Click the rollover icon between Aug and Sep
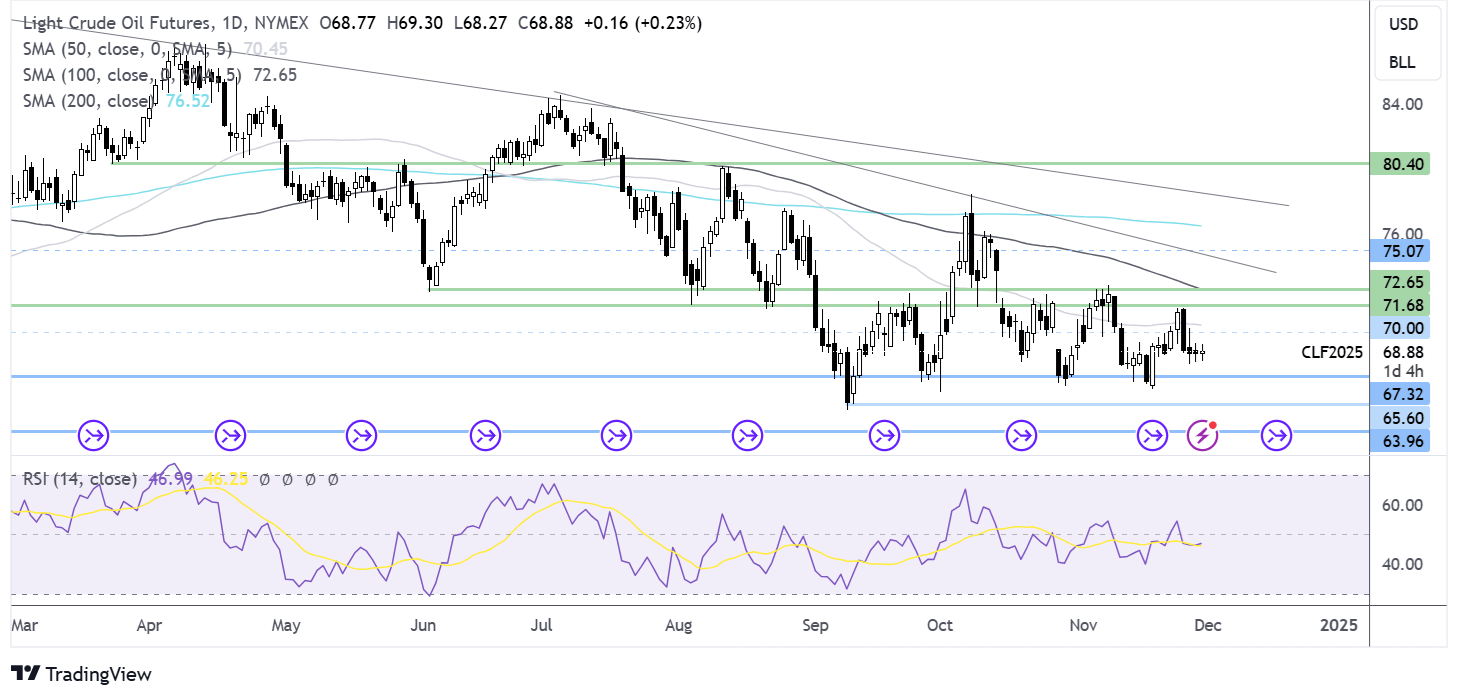The width and height of the screenshot is (1462, 700). tap(746, 435)
